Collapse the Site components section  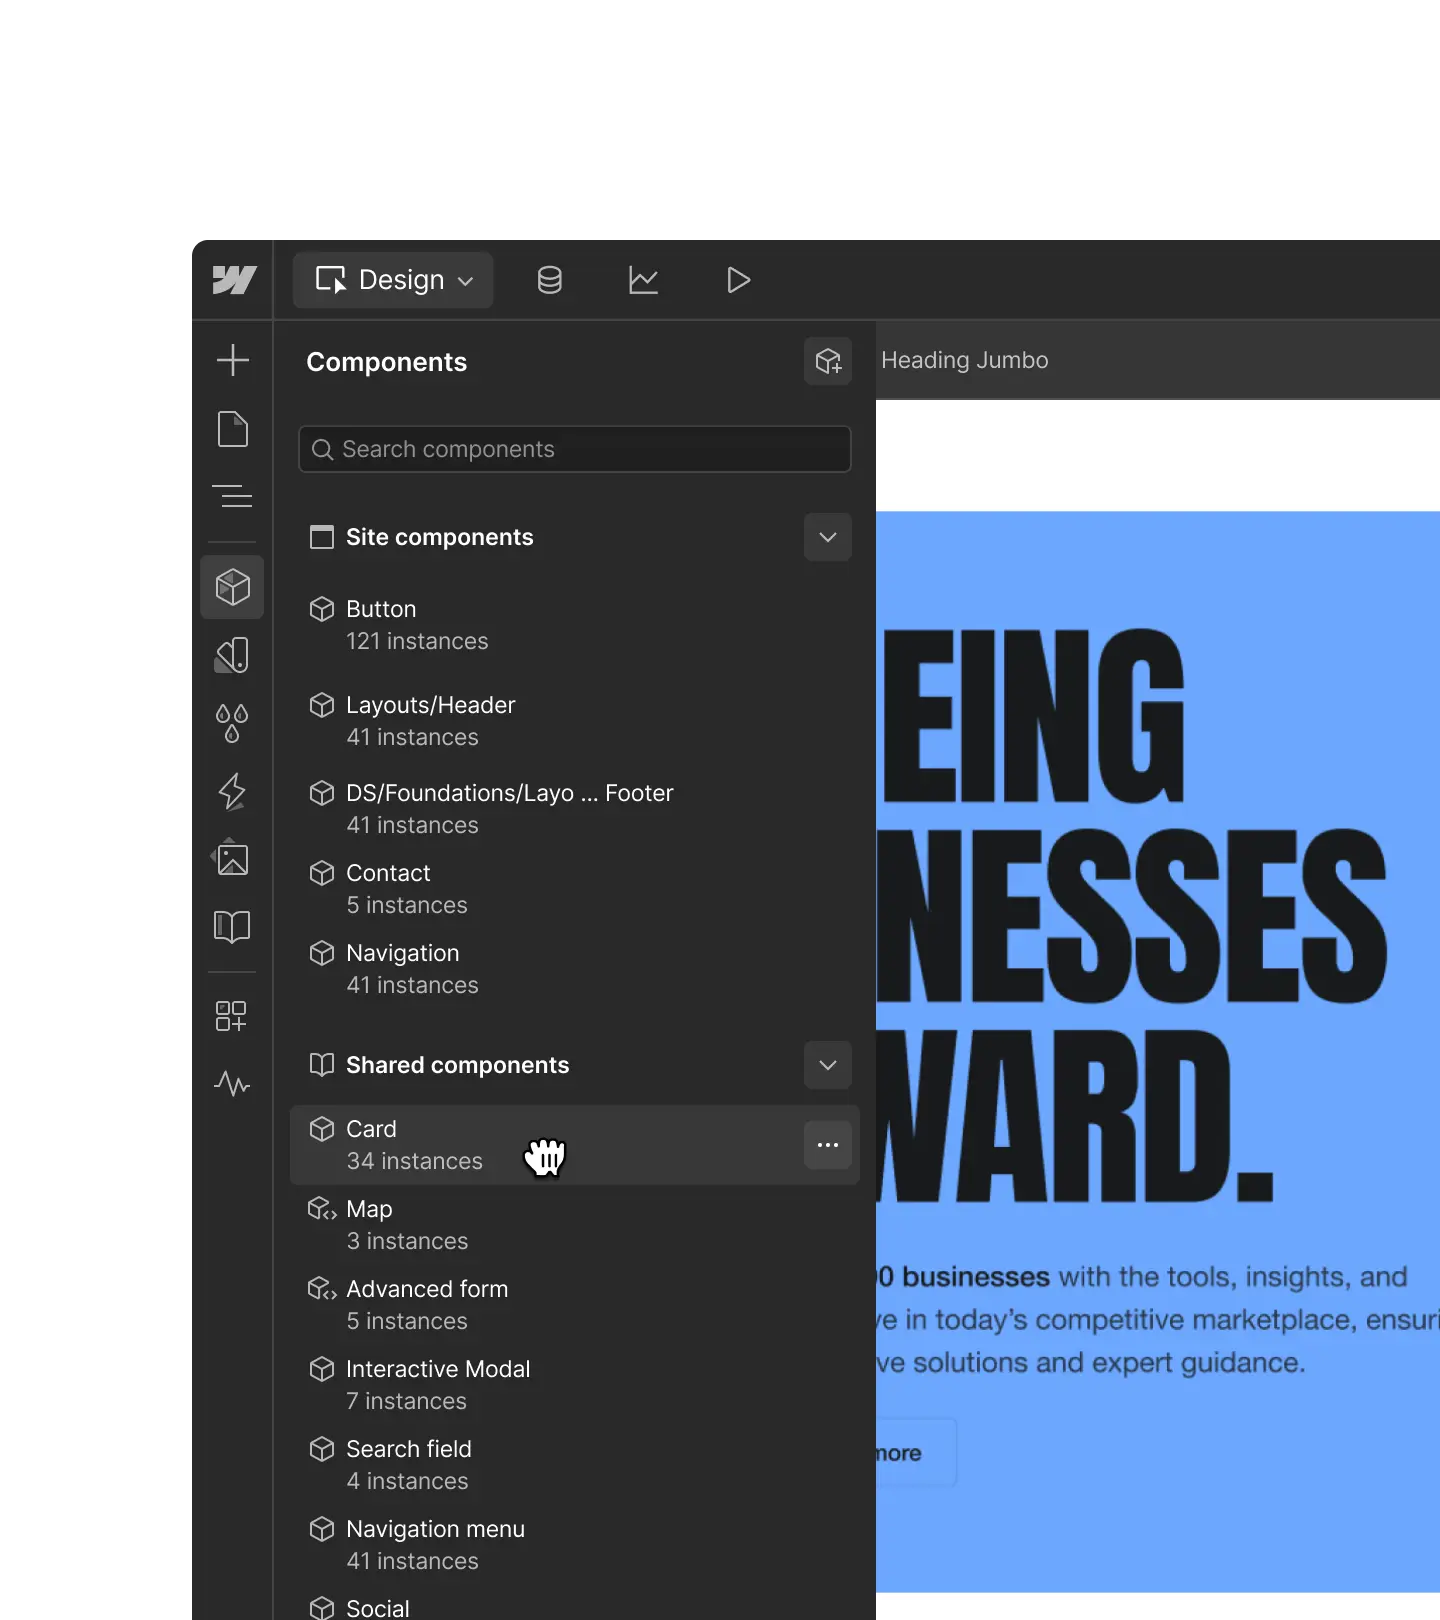point(827,537)
